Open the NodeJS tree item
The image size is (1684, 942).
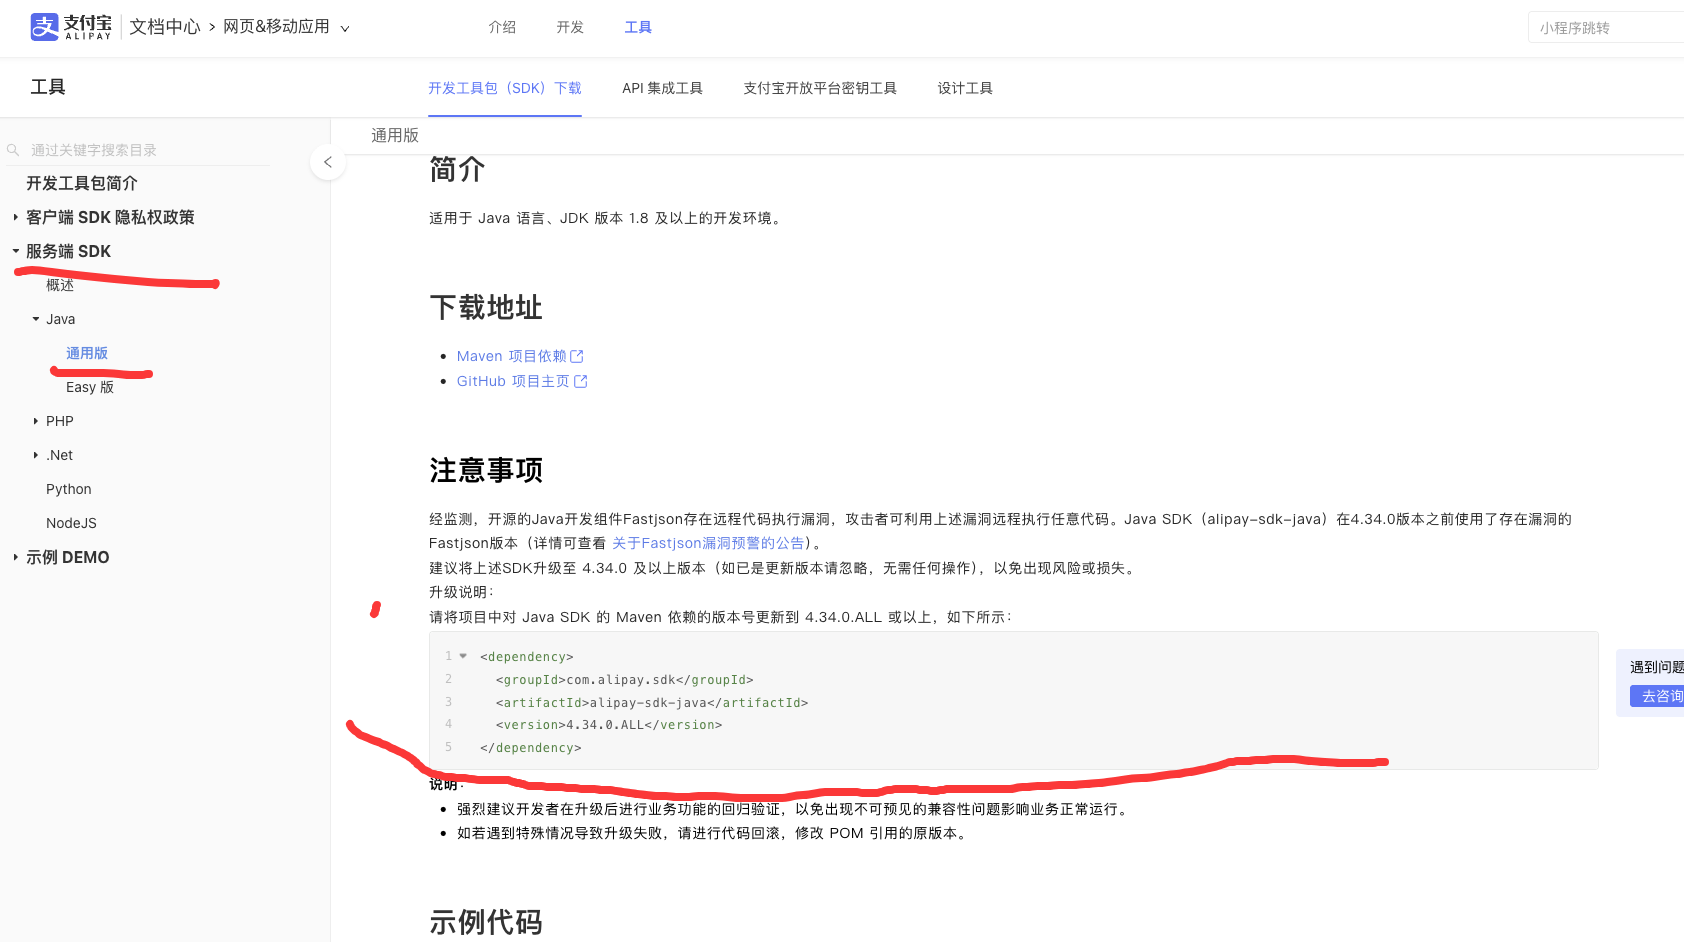coord(71,523)
